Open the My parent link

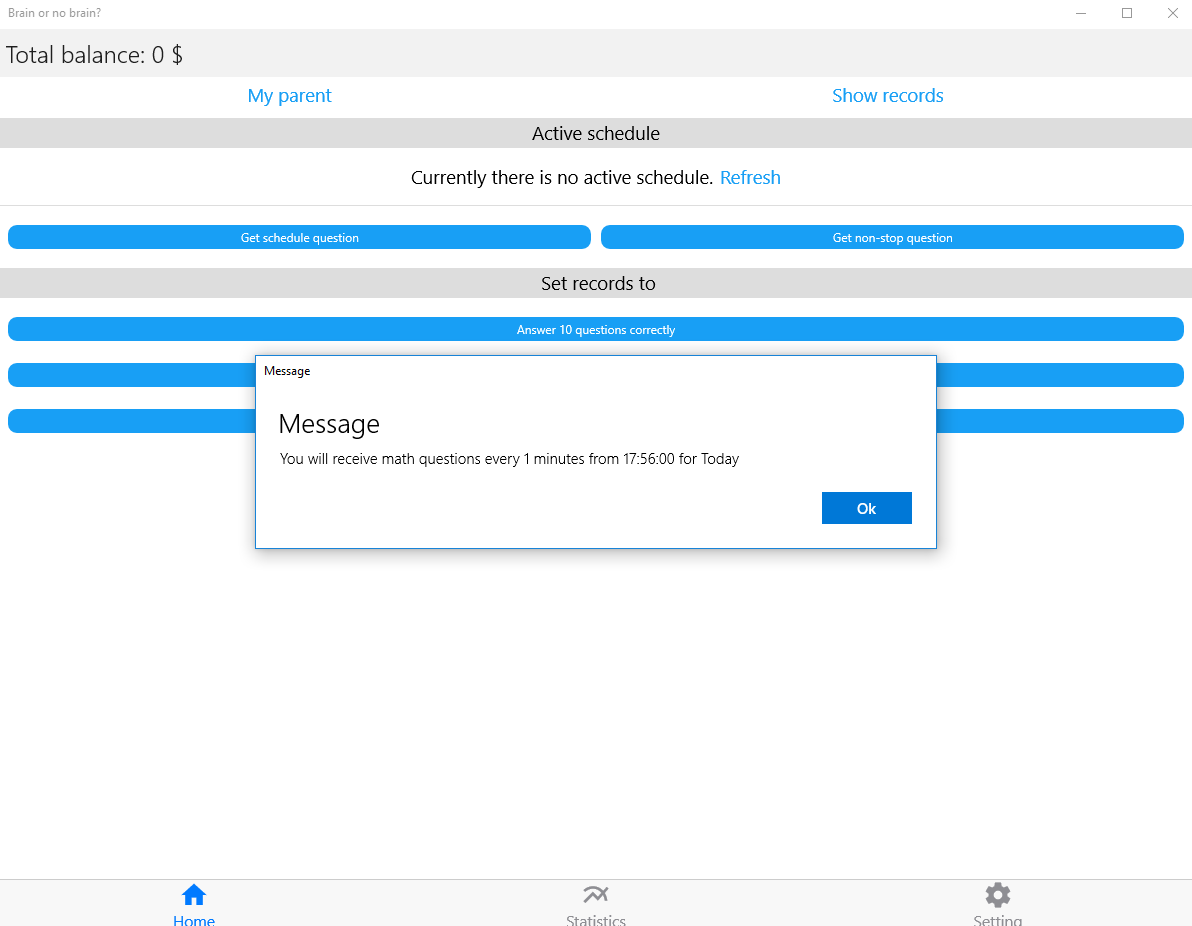tap(290, 96)
